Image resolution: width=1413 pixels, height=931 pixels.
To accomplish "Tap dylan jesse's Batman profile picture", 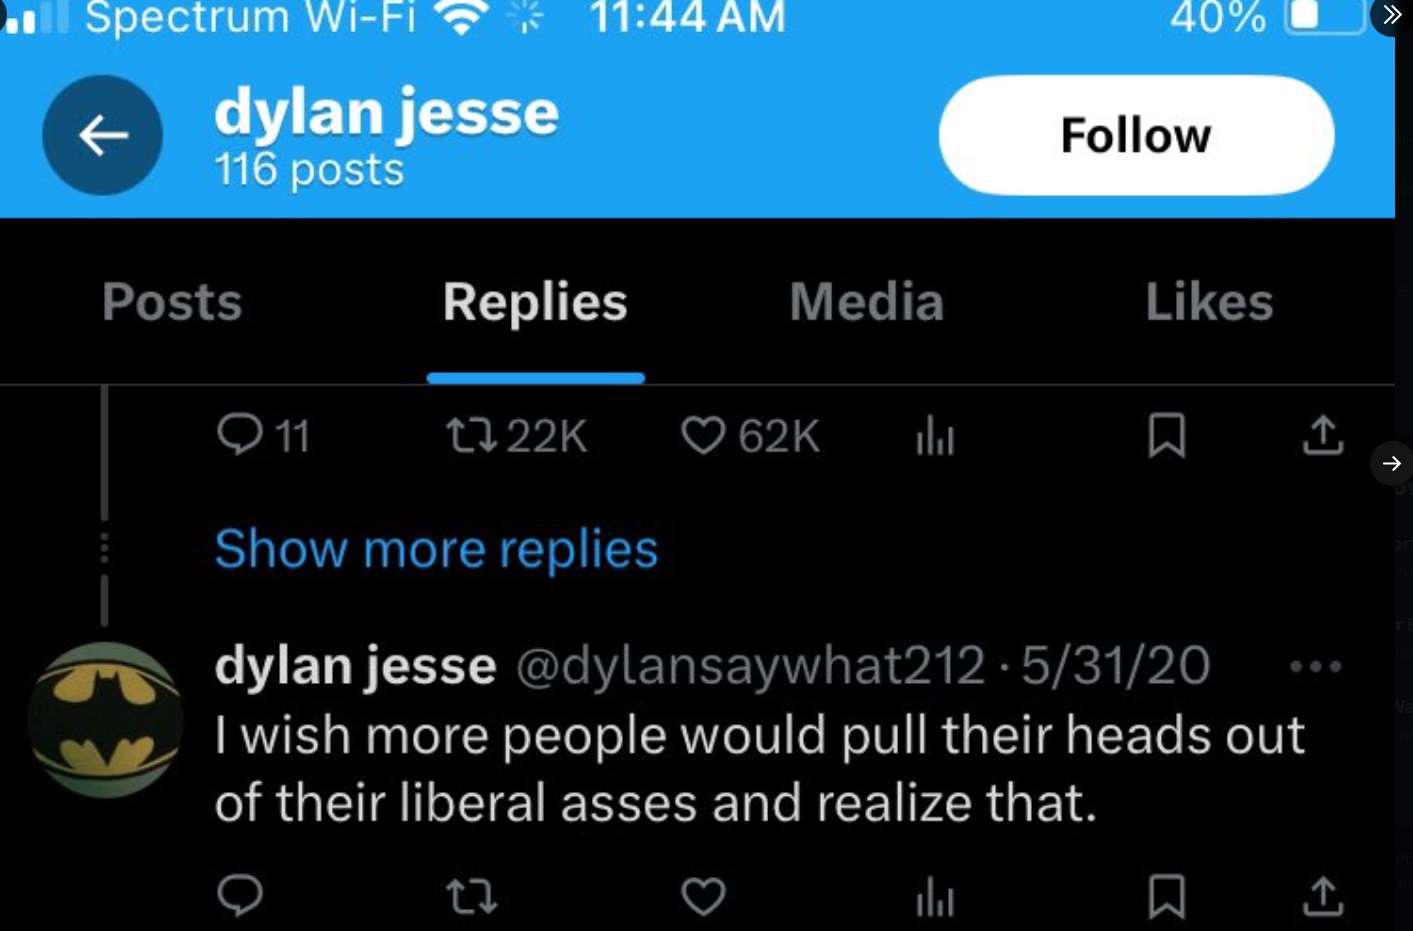I will pos(105,720).
